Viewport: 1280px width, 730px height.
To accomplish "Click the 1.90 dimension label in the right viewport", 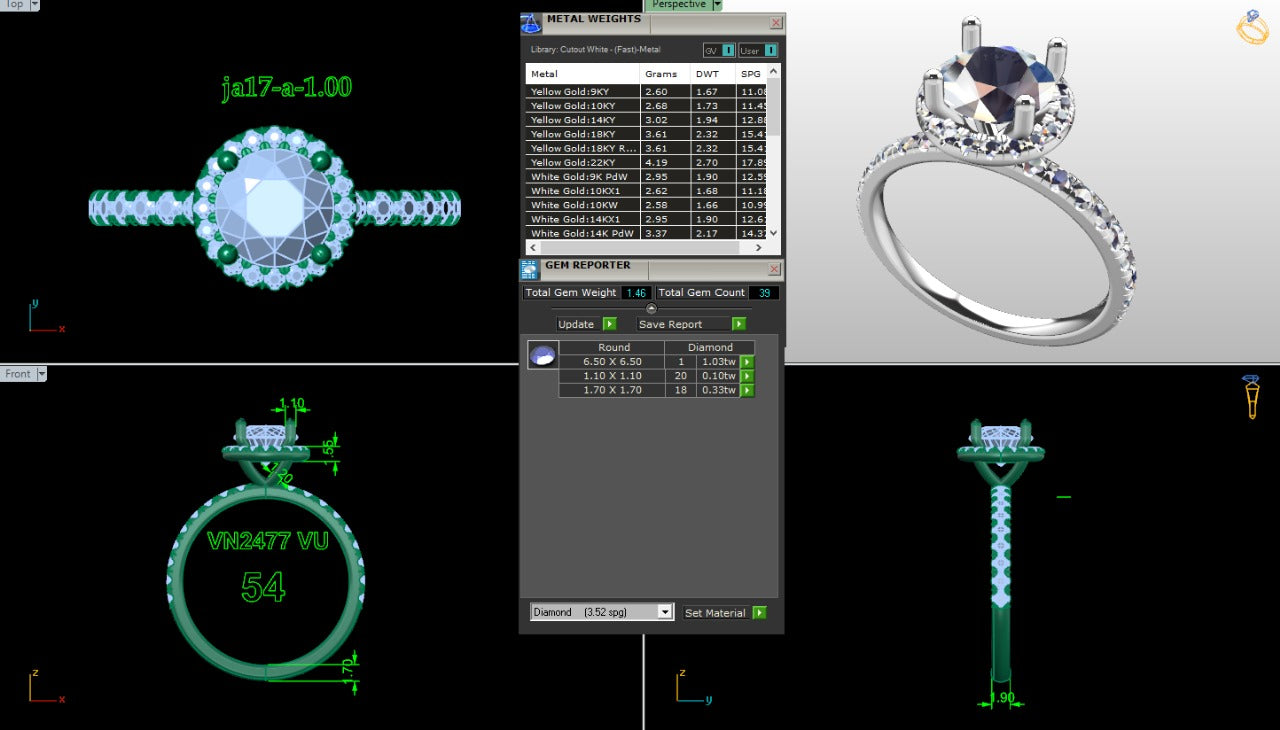I will point(1001,697).
